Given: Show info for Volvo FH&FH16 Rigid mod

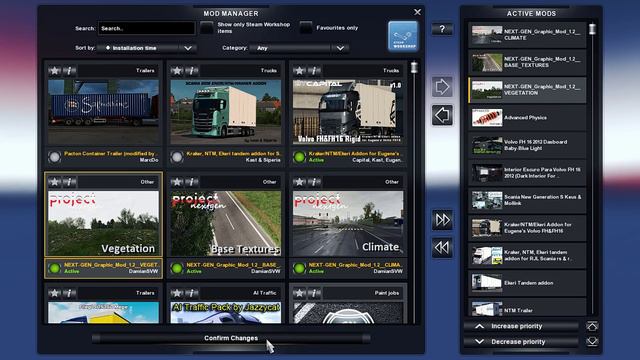Looking at the screenshot, I should coord(314,71).
